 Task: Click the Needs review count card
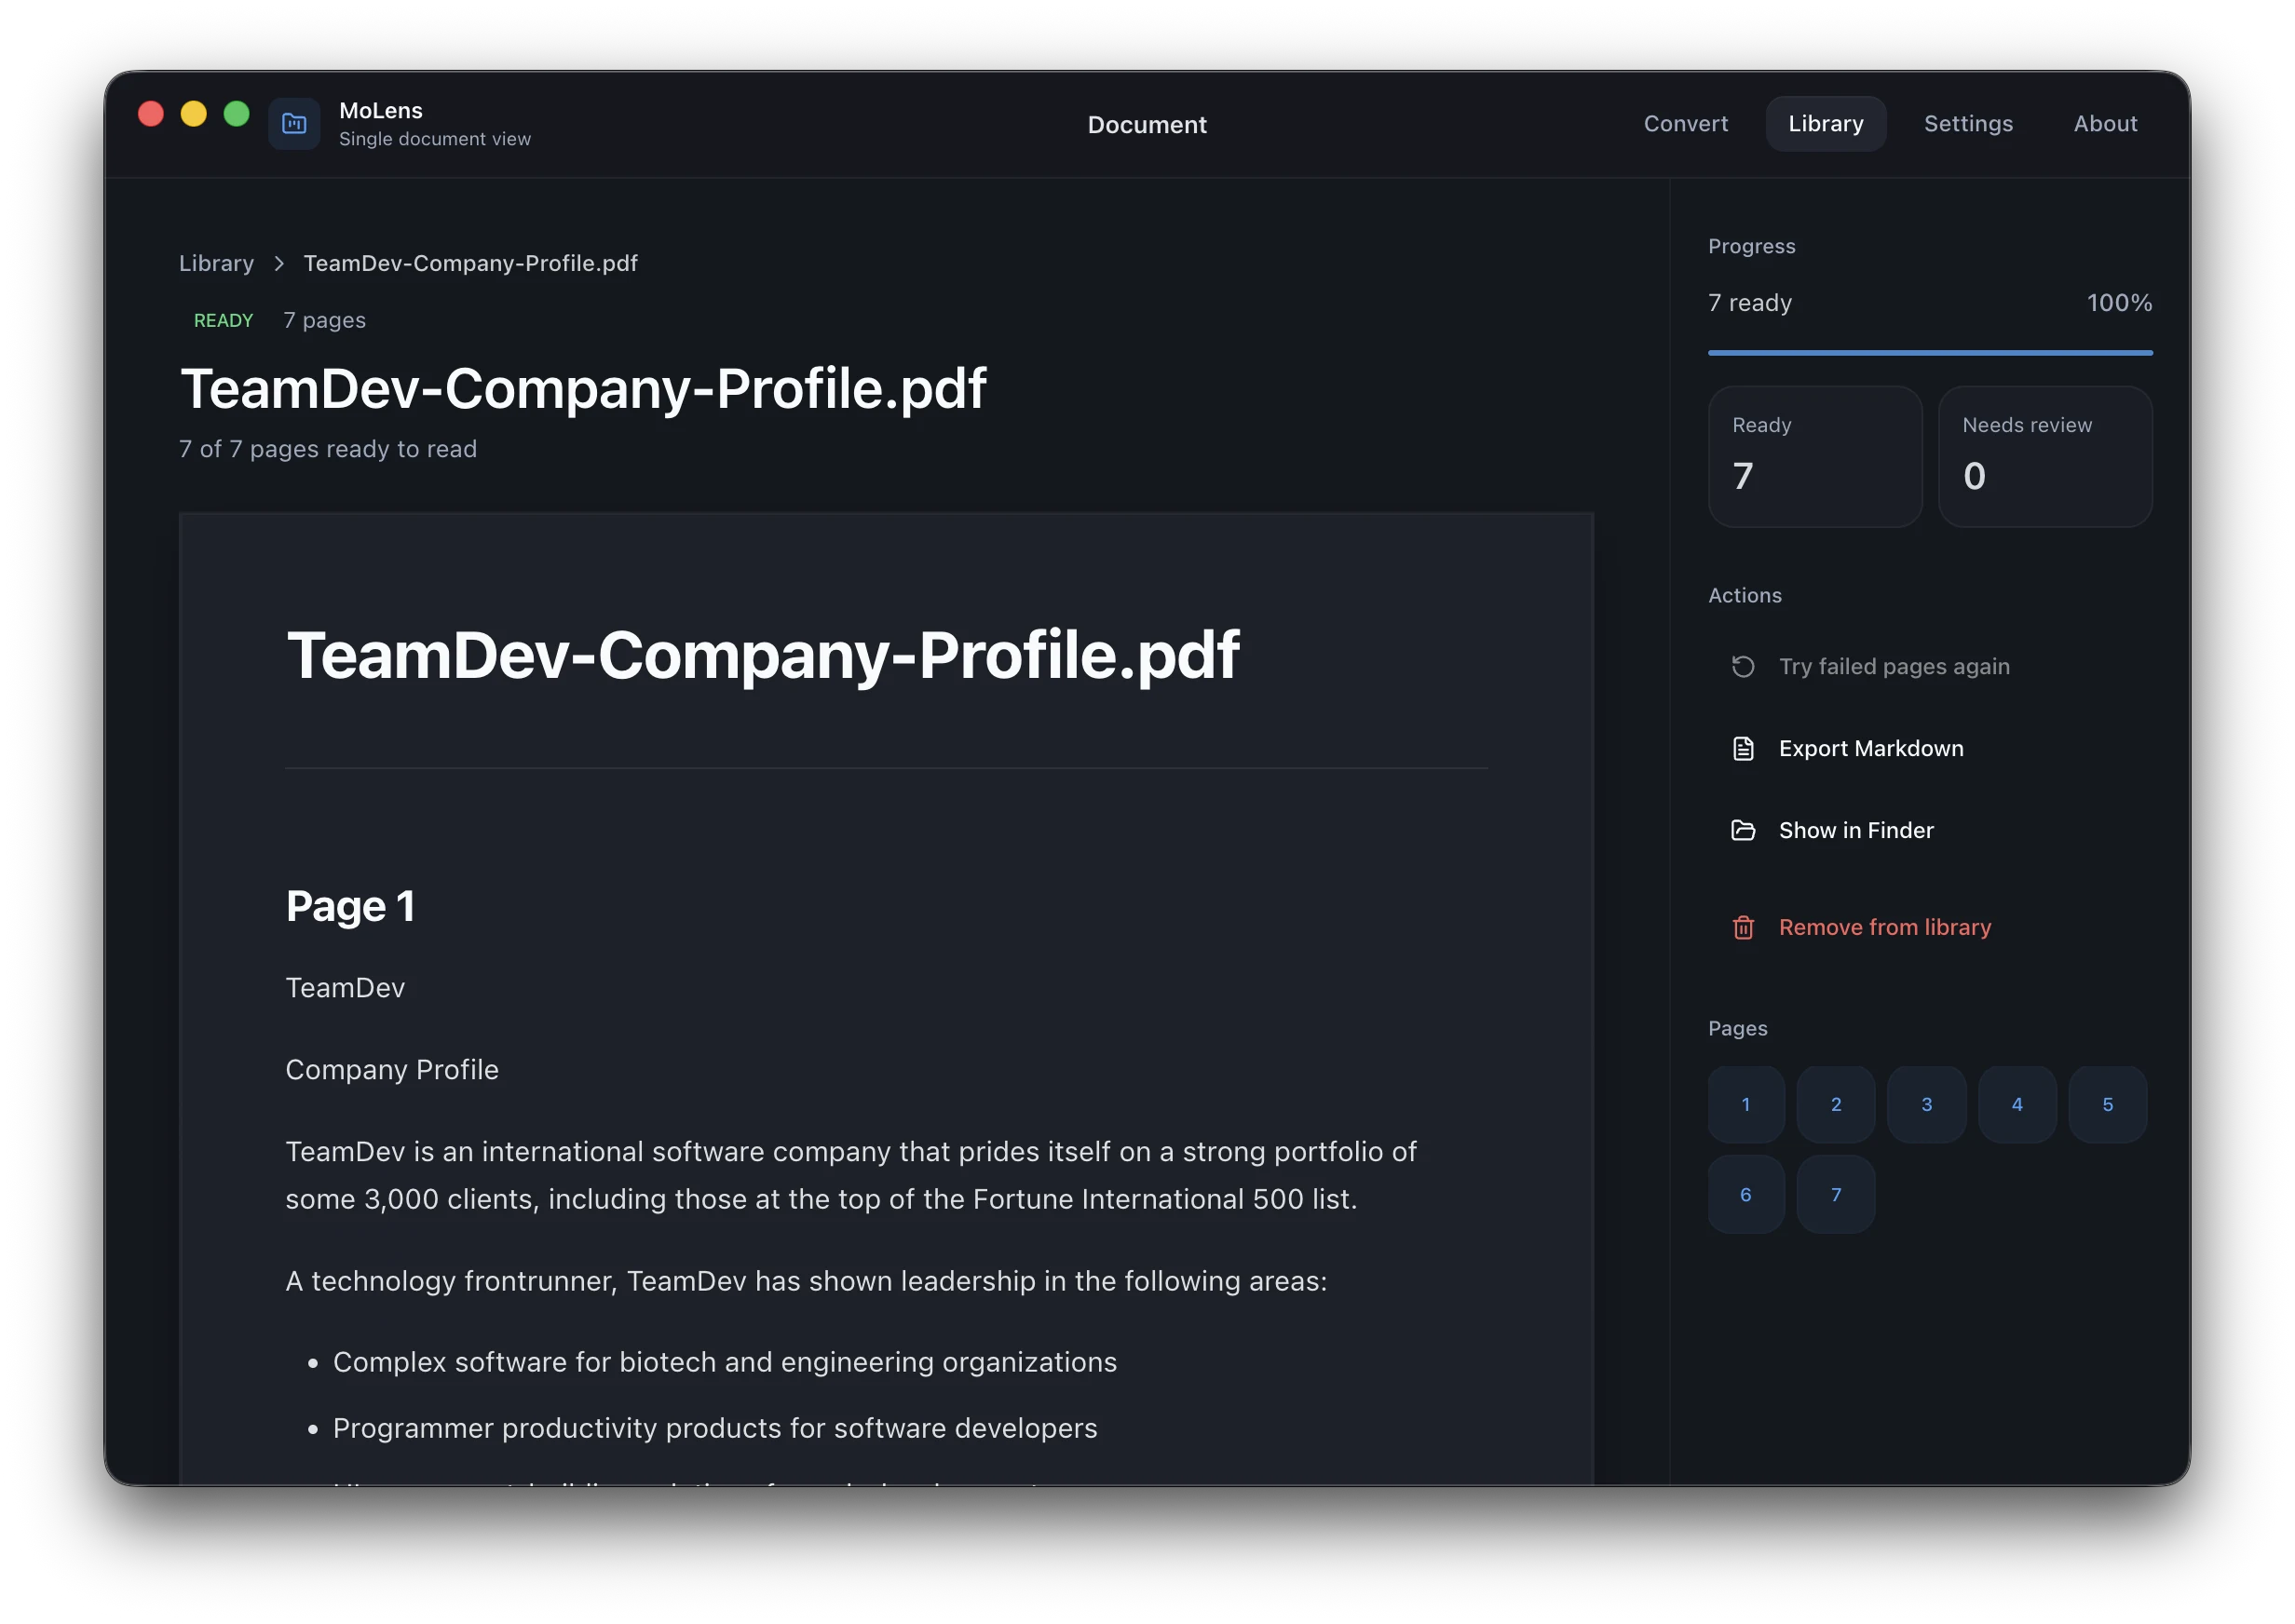(x=2044, y=457)
